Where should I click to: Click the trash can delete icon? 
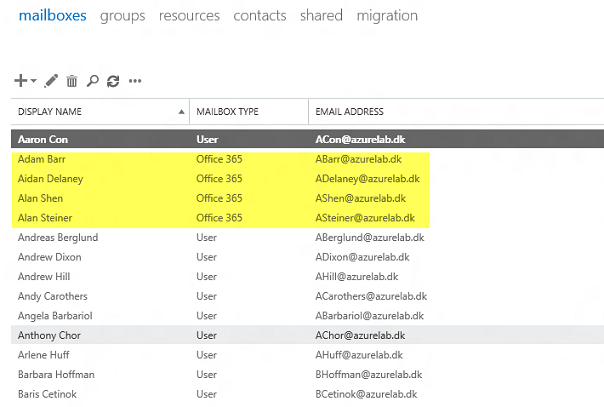click(72, 81)
